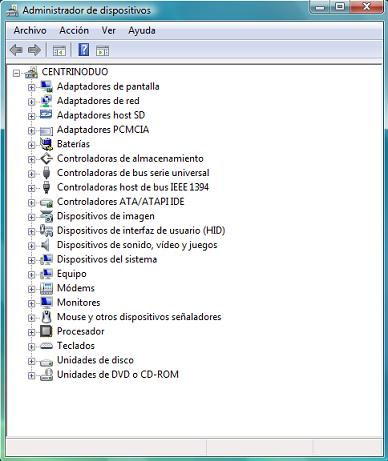Image resolution: width=388 pixels, height=461 pixels.
Task: Open the Acción menu
Action: tap(74, 30)
